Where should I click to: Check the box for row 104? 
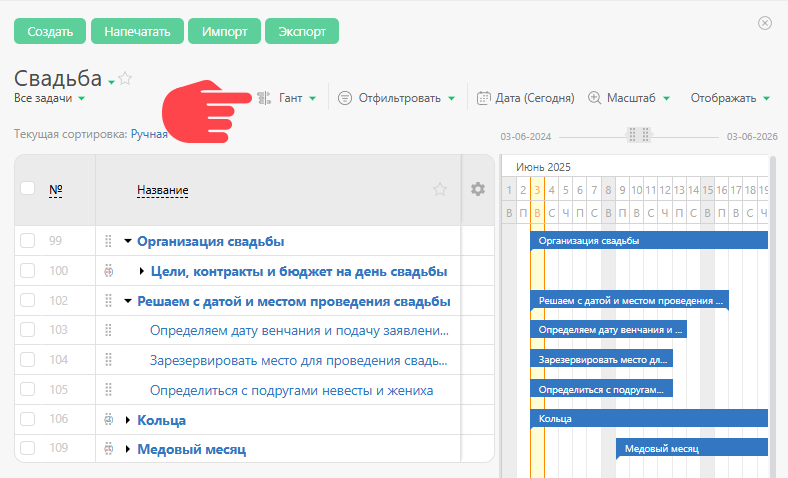27,360
